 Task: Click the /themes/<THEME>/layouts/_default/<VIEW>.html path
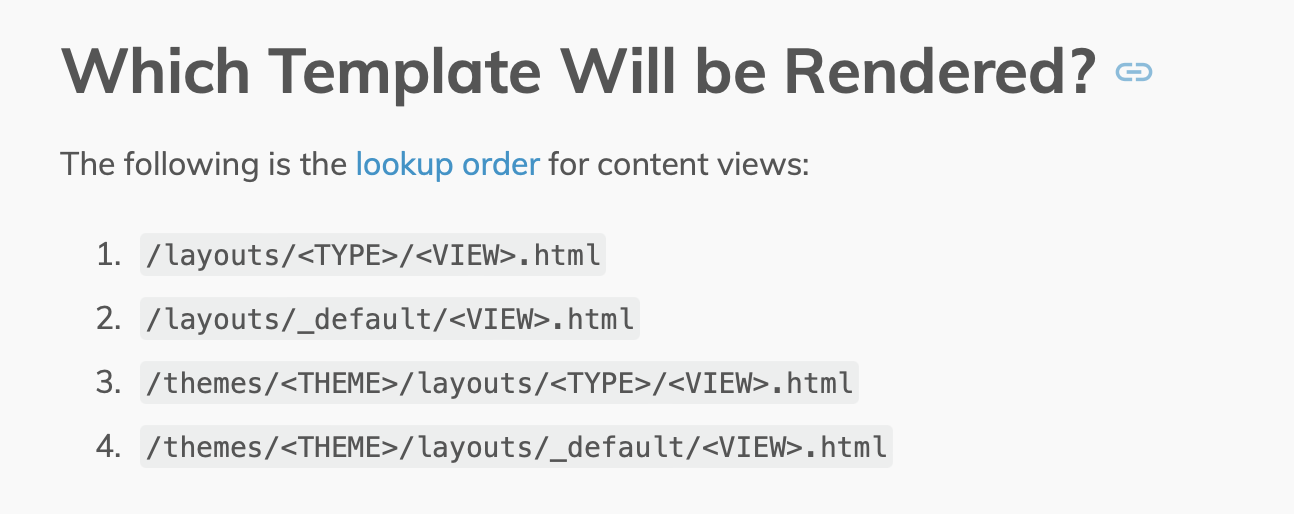click(516, 447)
